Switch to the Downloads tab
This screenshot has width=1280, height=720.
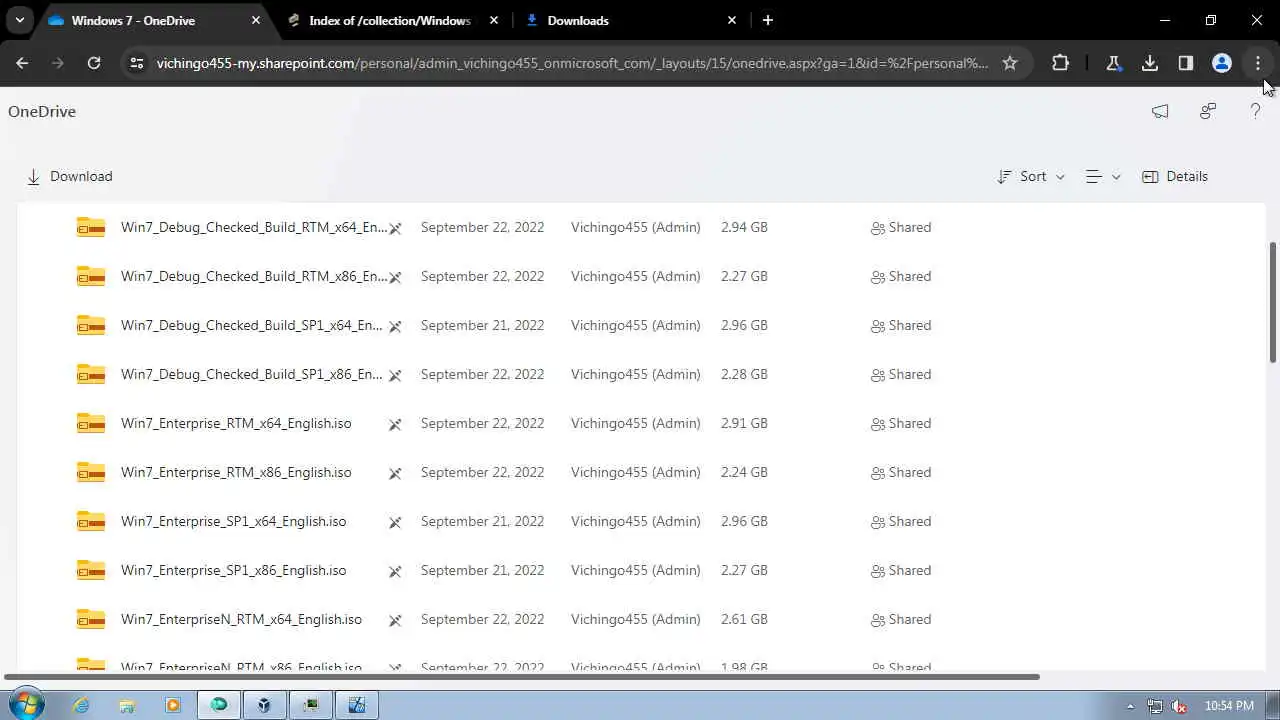pyautogui.click(x=630, y=20)
